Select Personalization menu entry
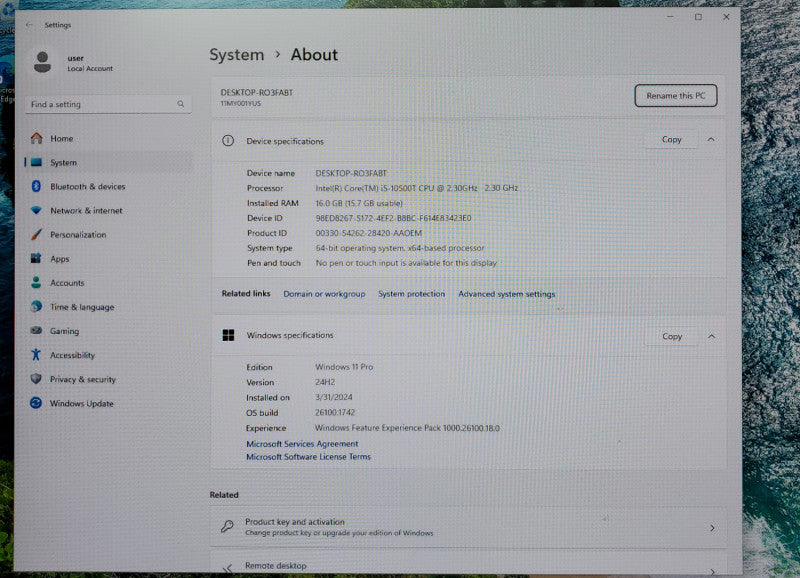 [108, 234]
